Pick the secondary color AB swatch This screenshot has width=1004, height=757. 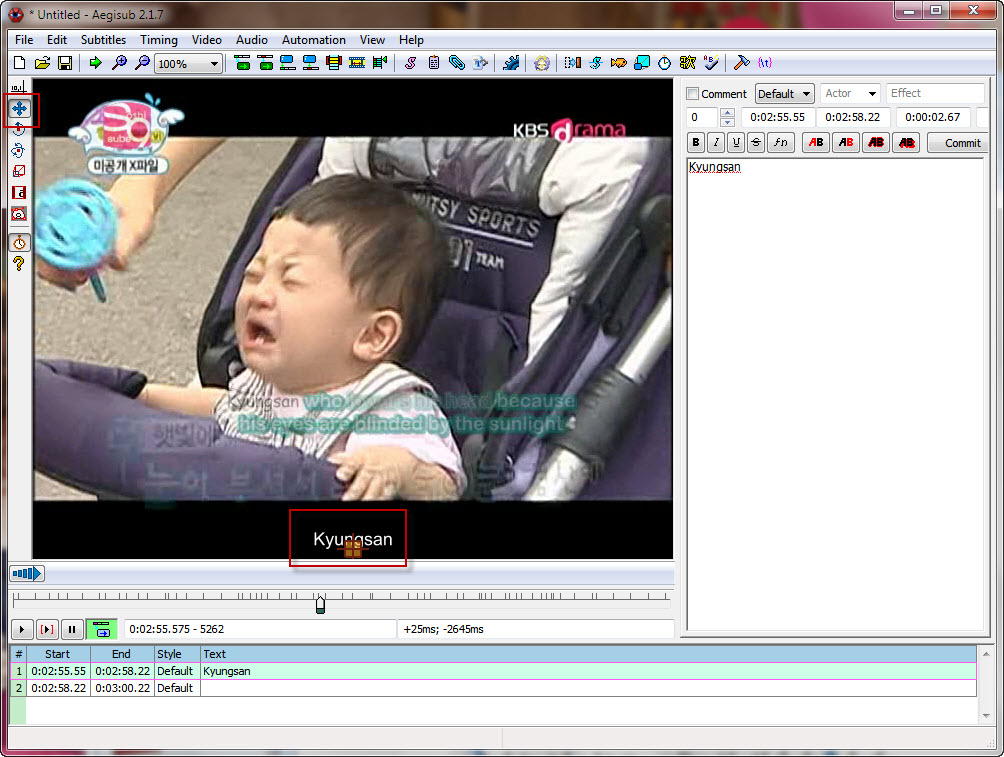pyautogui.click(x=846, y=142)
